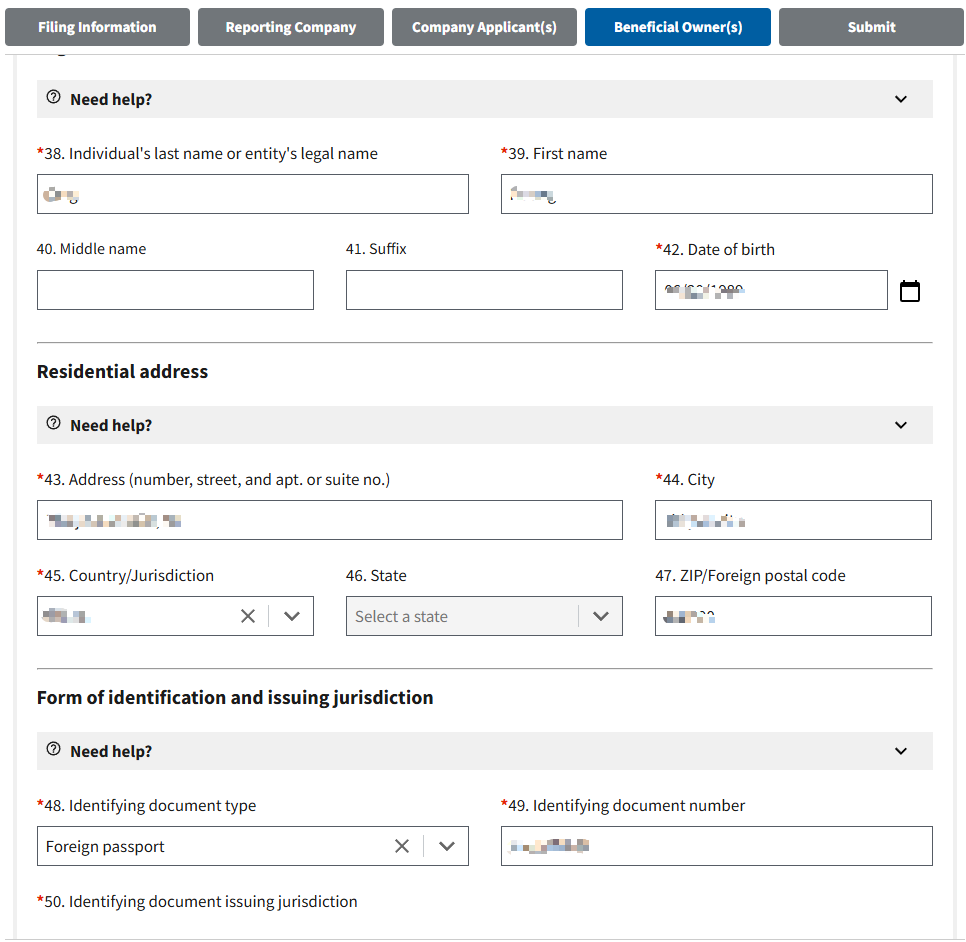Viewport: 966px width, 942px height.
Task: Open the State dropdown
Action: pos(484,616)
